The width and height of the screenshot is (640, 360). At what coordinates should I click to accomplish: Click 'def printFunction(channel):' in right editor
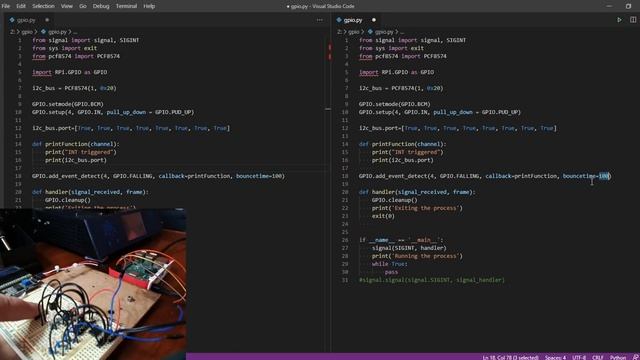pyautogui.click(x=402, y=144)
